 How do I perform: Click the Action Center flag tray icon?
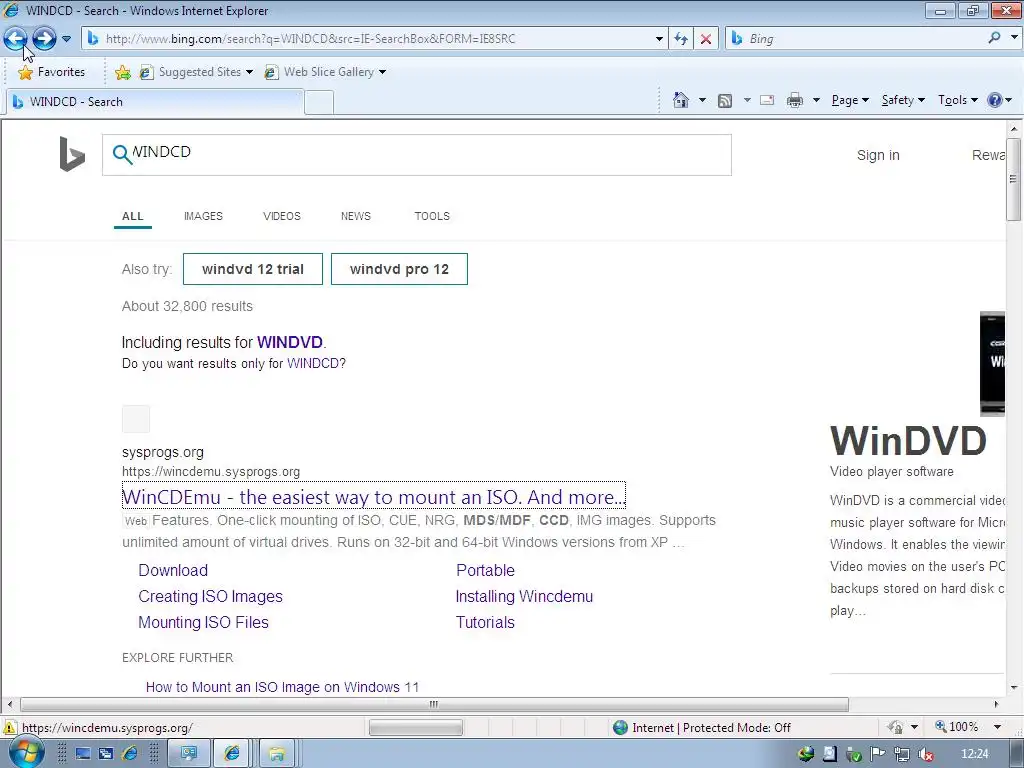click(877, 754)
